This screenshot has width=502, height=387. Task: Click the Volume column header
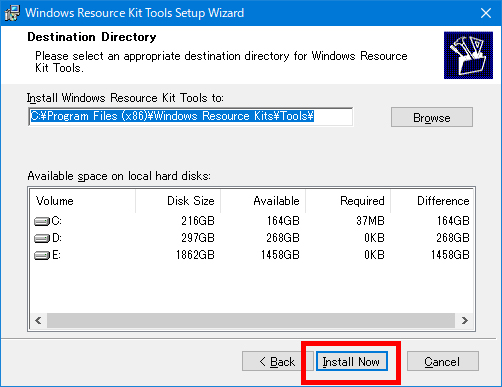(x=82, y=201)
